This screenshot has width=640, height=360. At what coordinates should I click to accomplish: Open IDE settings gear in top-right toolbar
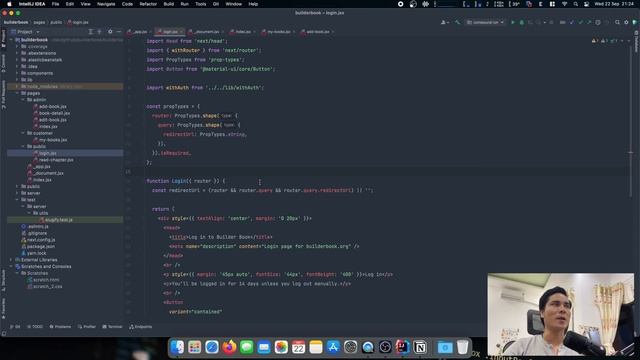626,22
